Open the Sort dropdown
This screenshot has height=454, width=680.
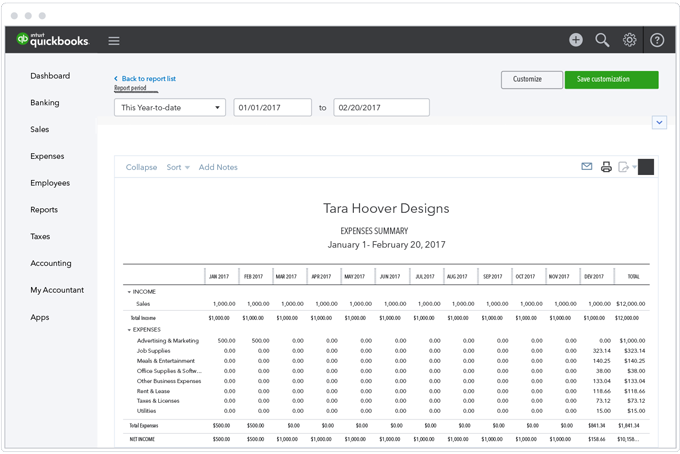tap(178, 167)
